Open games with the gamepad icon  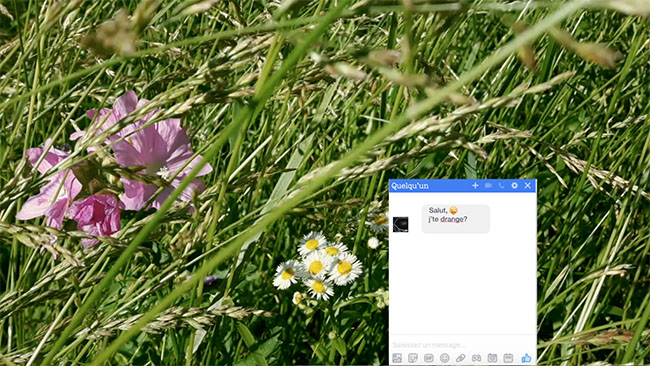tap(476, 358)
